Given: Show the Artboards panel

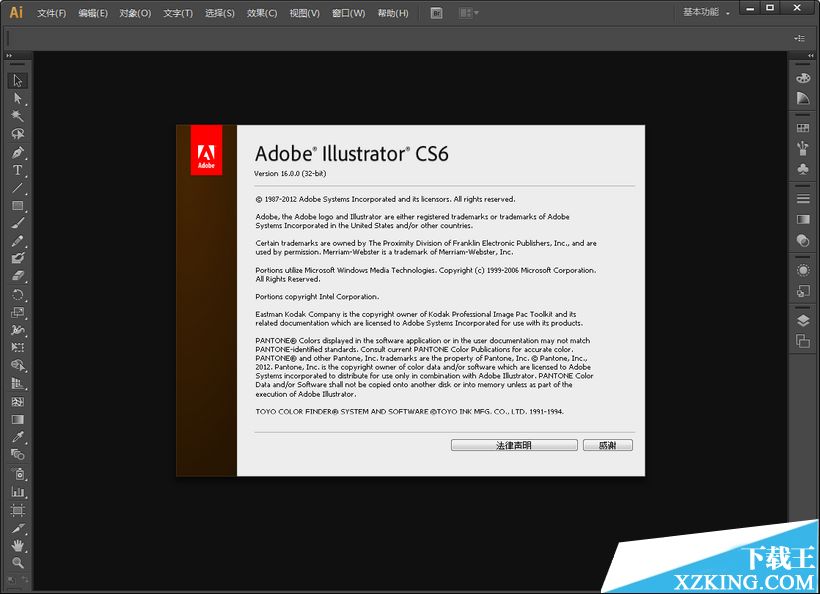Looking at the screenshot, I should [803, 341].
